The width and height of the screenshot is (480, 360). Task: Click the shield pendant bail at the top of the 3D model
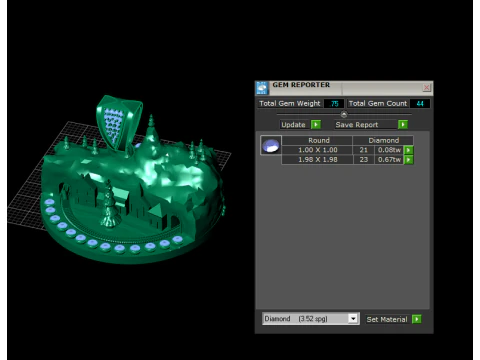click(x=118, y=122)
